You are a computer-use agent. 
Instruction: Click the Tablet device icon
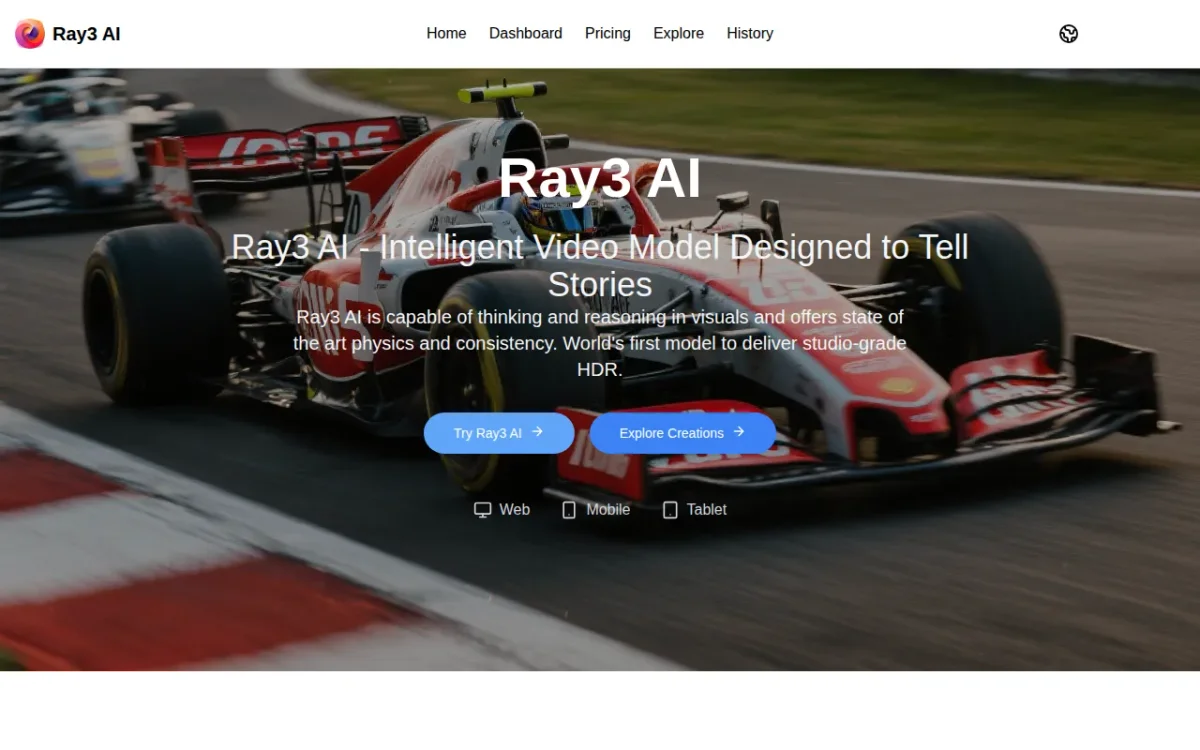tap(670, 510)
